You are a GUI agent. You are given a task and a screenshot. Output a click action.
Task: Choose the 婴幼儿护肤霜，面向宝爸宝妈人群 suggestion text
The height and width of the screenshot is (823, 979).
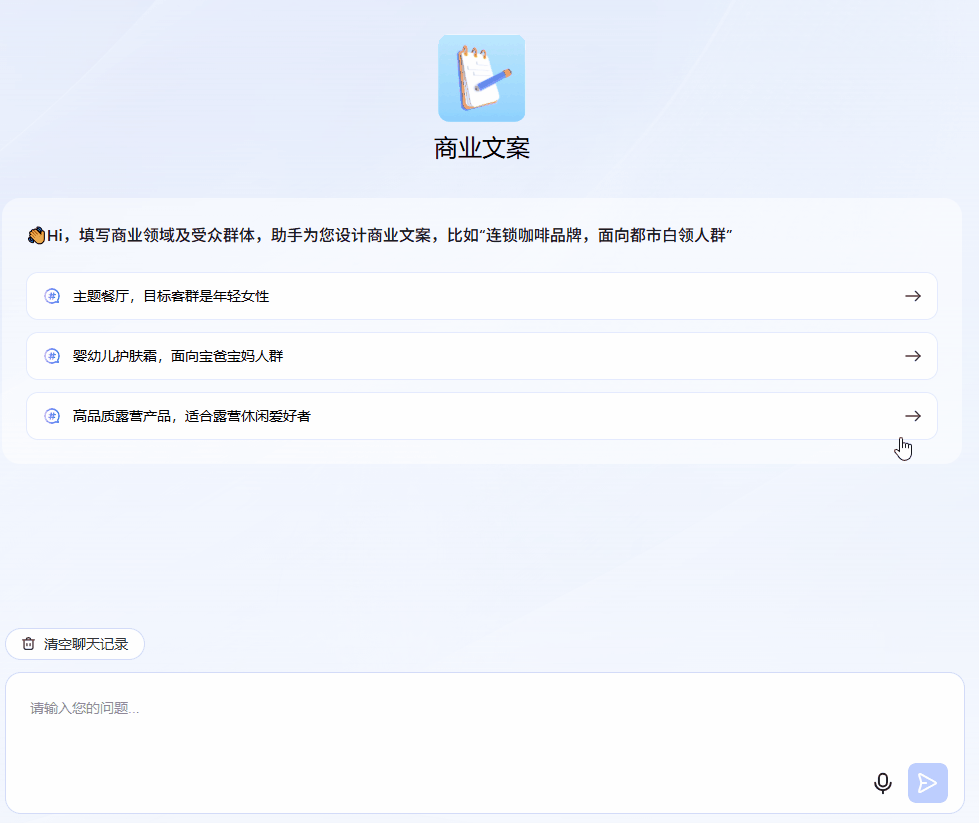tap(178, 356)
